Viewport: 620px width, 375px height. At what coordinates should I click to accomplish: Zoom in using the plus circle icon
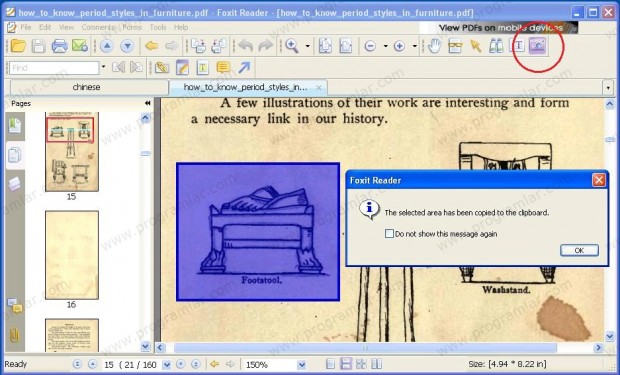[399, 46]
